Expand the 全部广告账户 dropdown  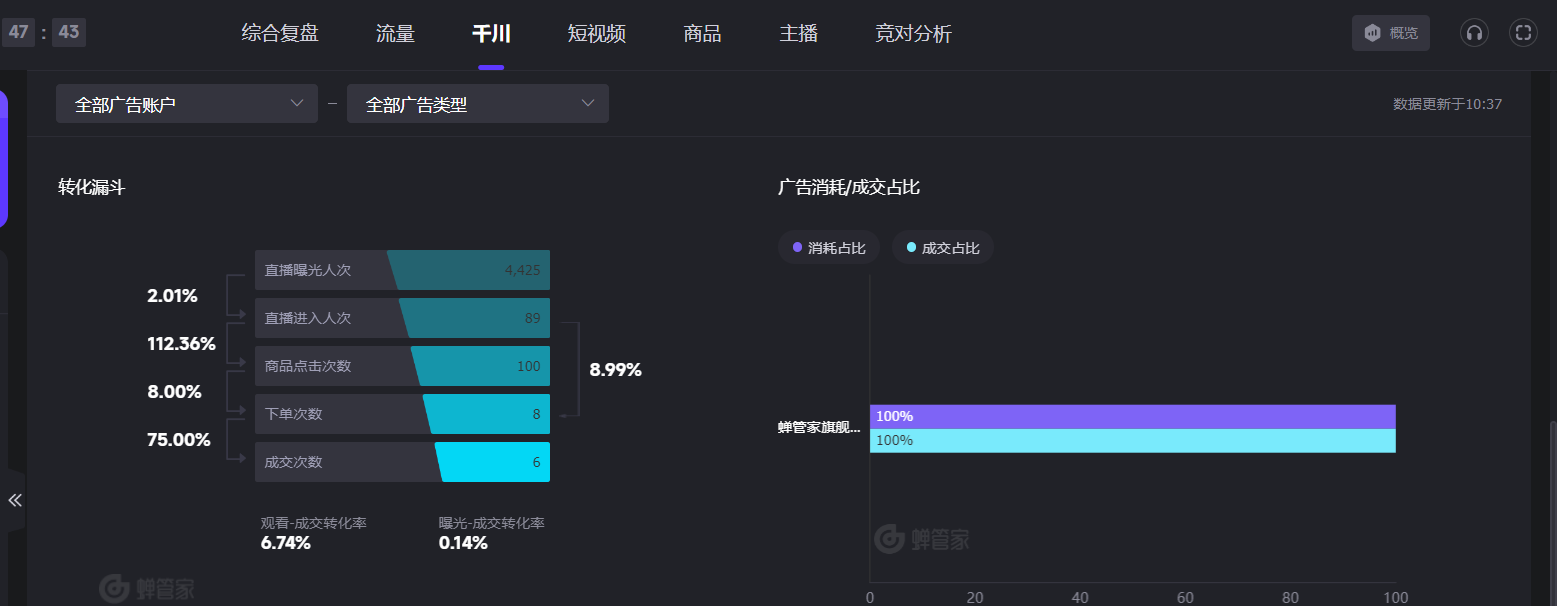tap(187, 104)
